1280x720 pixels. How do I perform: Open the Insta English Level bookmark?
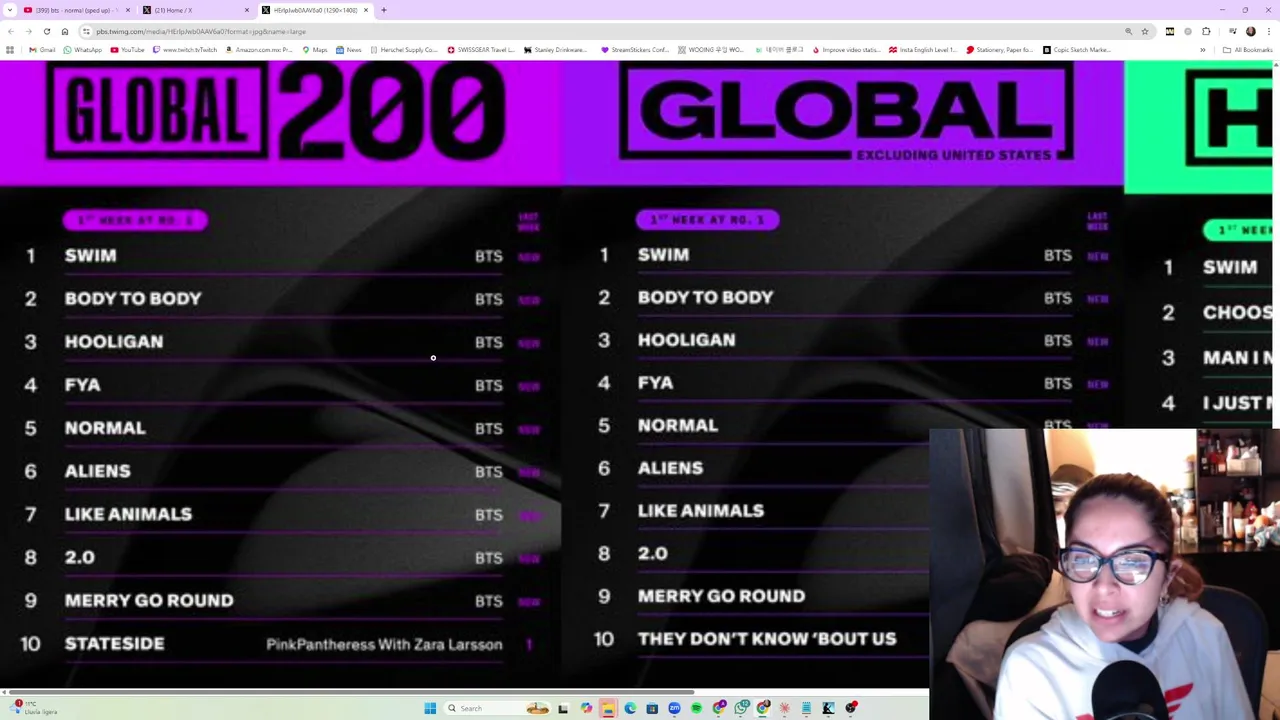[923, 50]
